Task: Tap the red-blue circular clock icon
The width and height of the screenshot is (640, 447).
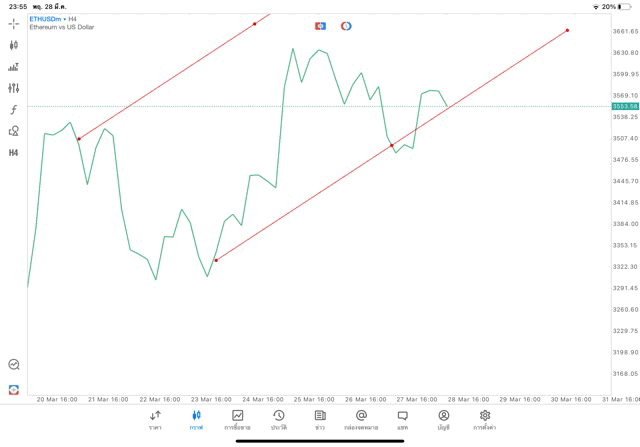Action: [x=346, y=25]
